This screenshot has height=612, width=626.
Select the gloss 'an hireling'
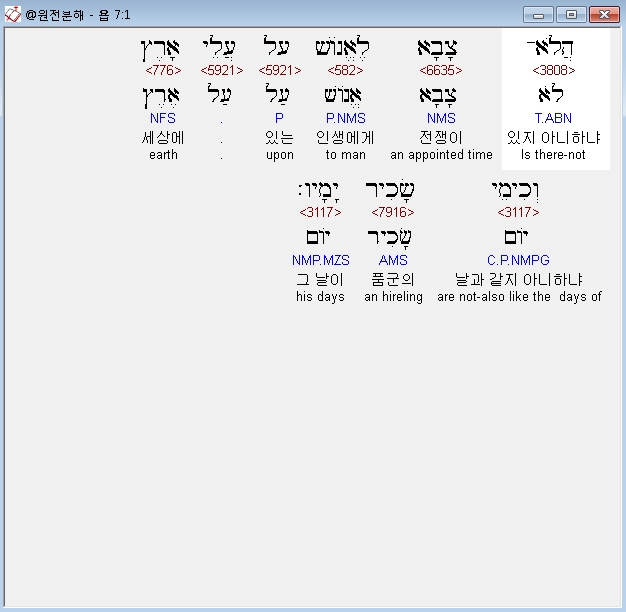[393, 297]
